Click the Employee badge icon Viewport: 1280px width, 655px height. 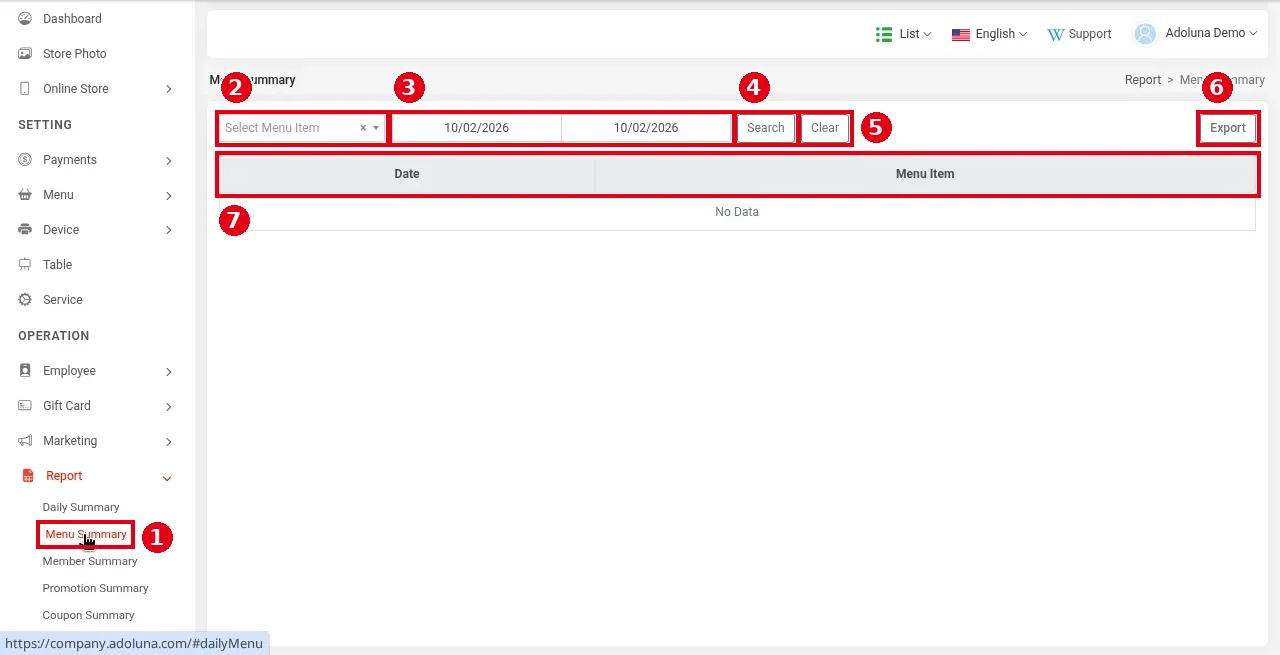25,371
